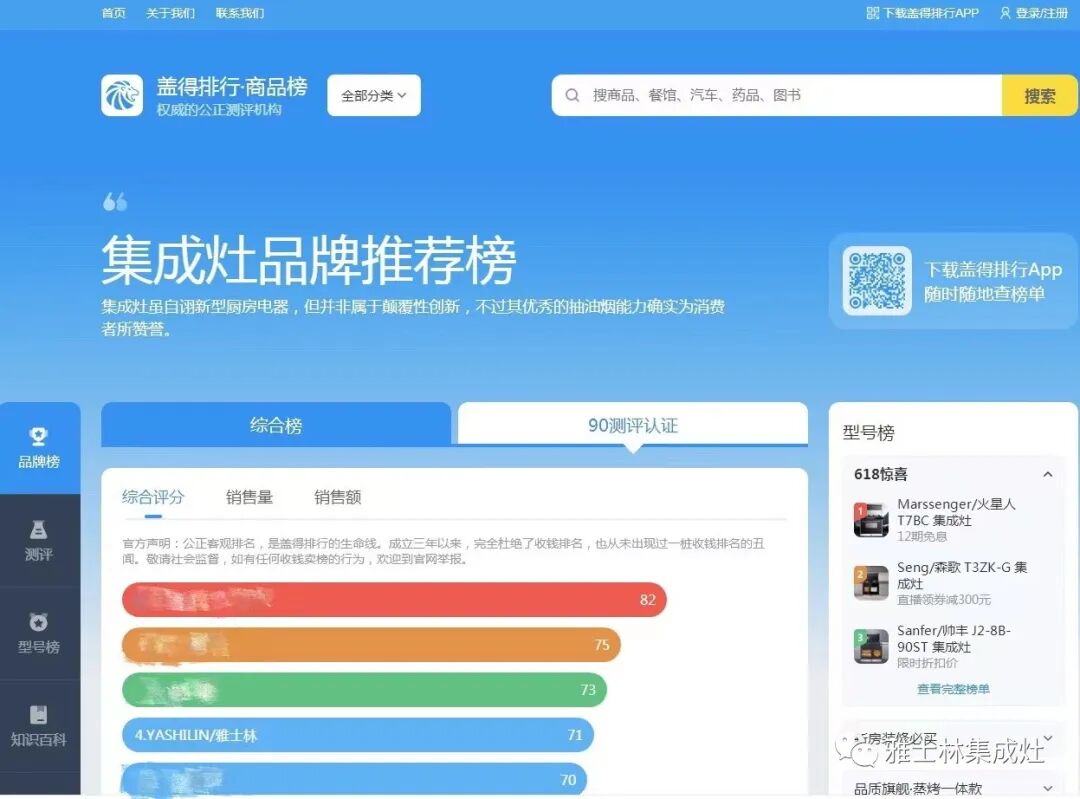Select the 销售额 sub-tab

point(338,497)
